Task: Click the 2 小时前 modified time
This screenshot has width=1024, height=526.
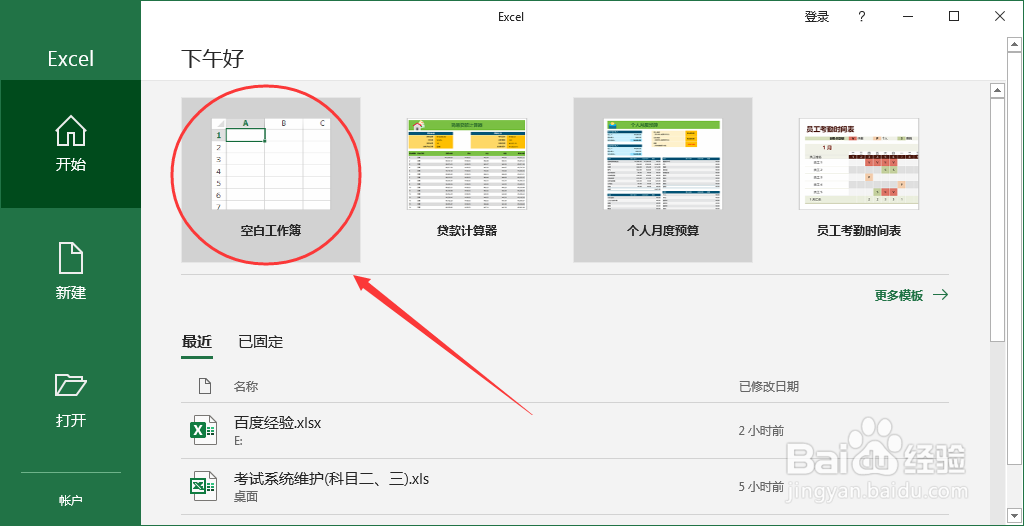Action: [x=761, y=431]
